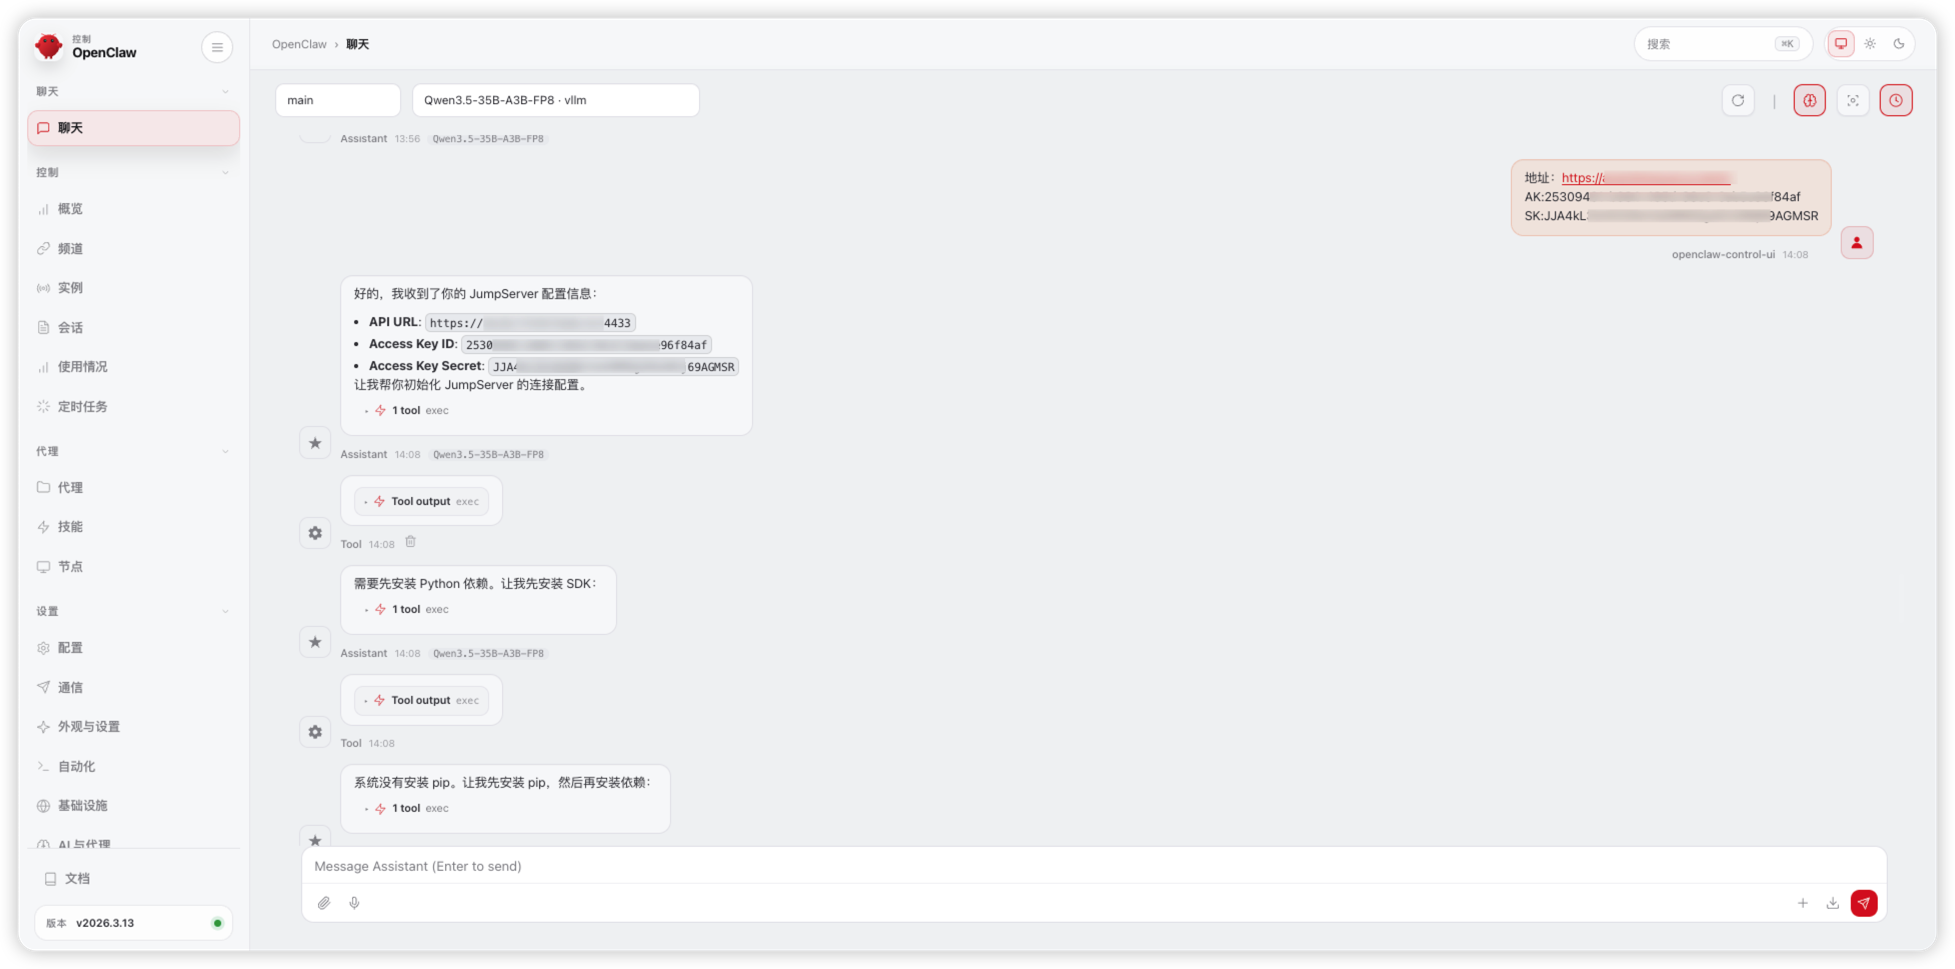Click the microphone voice input icon
Viewport: 1955px width, 969px height.
pyautogui.click(x=354, y=903)
